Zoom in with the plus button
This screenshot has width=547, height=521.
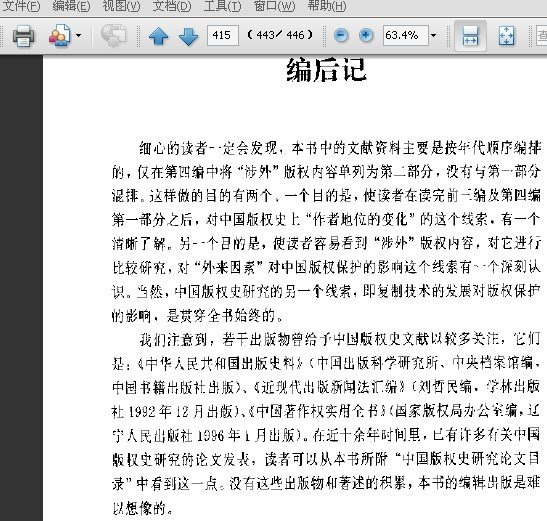click(x=366, y=35)
